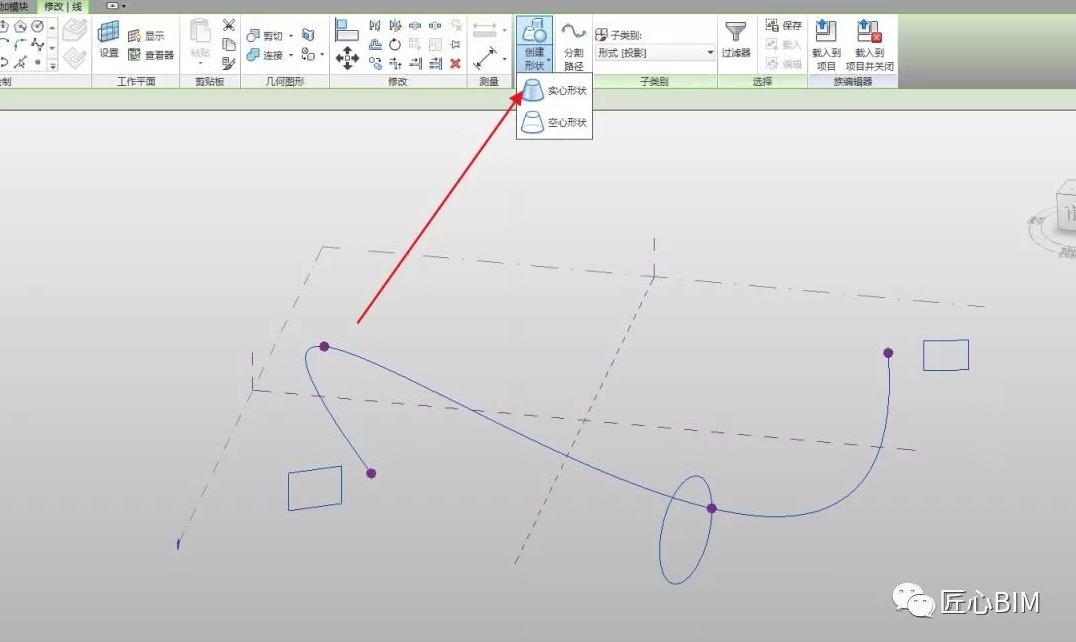Image resolution: width=1076 pixels, height=642 pixels.
Task: Click the Rotate tool icon
Action: [395, 45]
